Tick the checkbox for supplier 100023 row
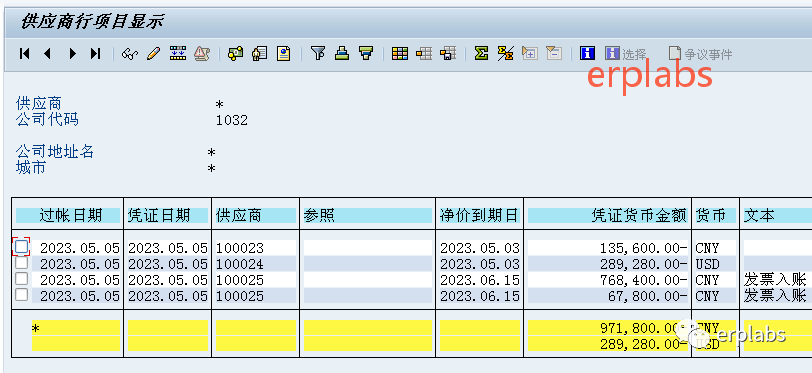Image resolution: width=812 pixels, height=373 pixels. click(x=21, y=247)
